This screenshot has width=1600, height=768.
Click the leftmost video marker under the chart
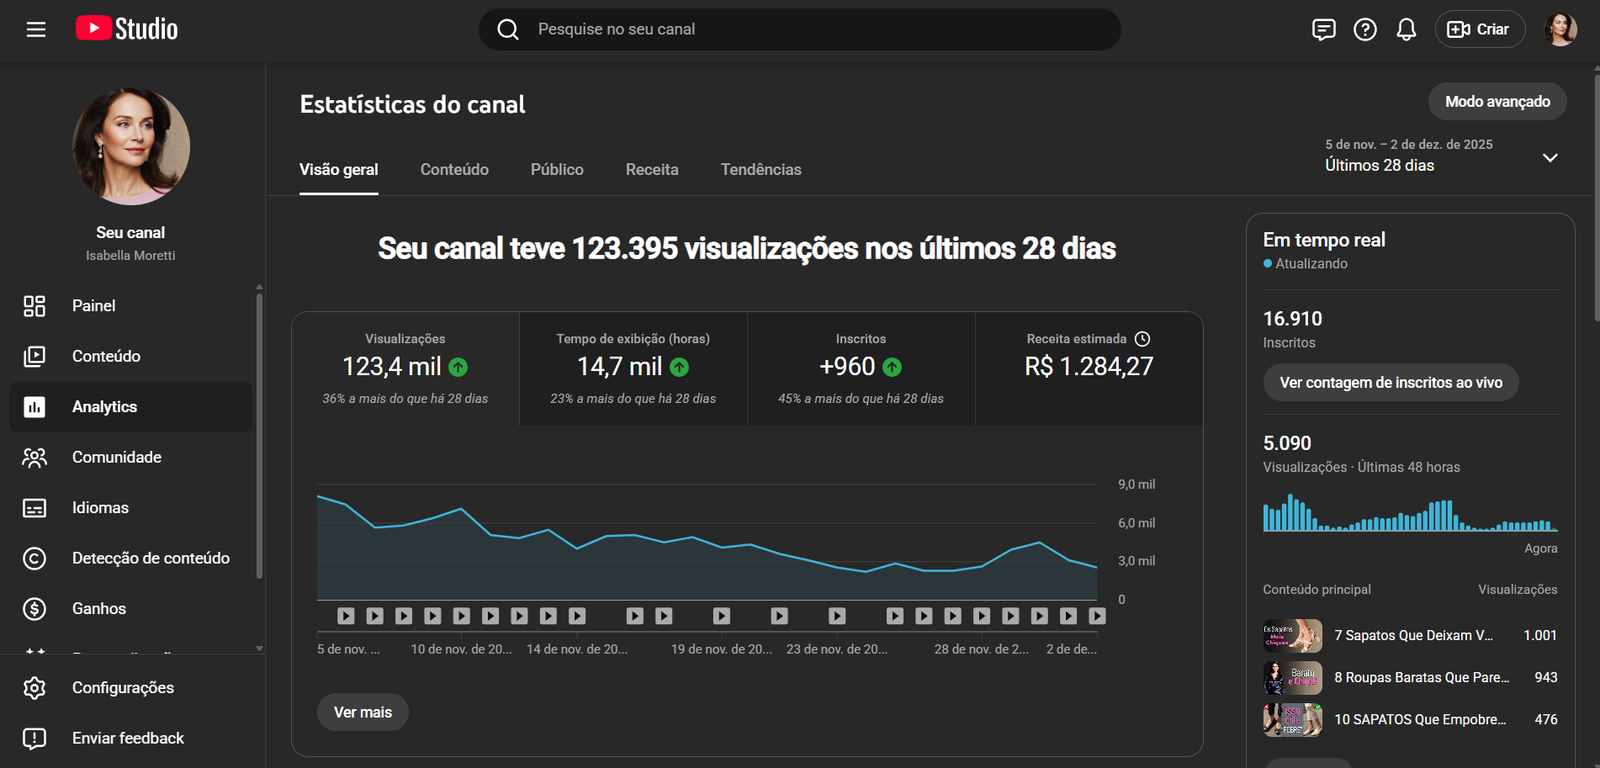point(346,616)
